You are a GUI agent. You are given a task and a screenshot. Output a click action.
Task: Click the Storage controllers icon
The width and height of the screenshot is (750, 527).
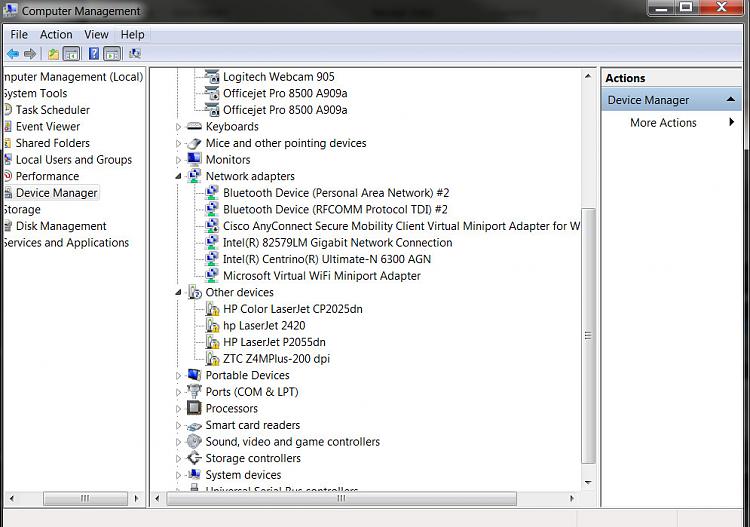pyautogui.click(x=194, y=458)
